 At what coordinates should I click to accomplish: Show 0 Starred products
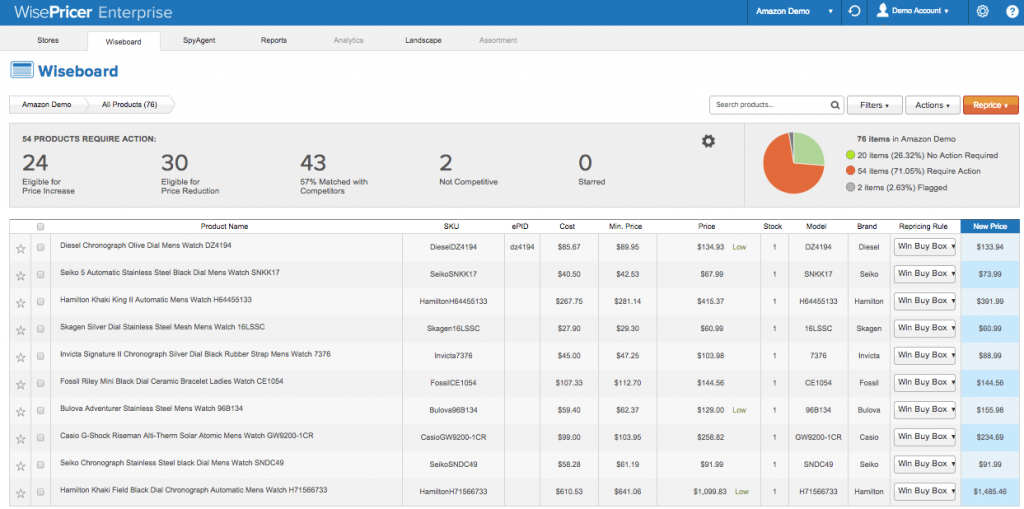(592, 169)
